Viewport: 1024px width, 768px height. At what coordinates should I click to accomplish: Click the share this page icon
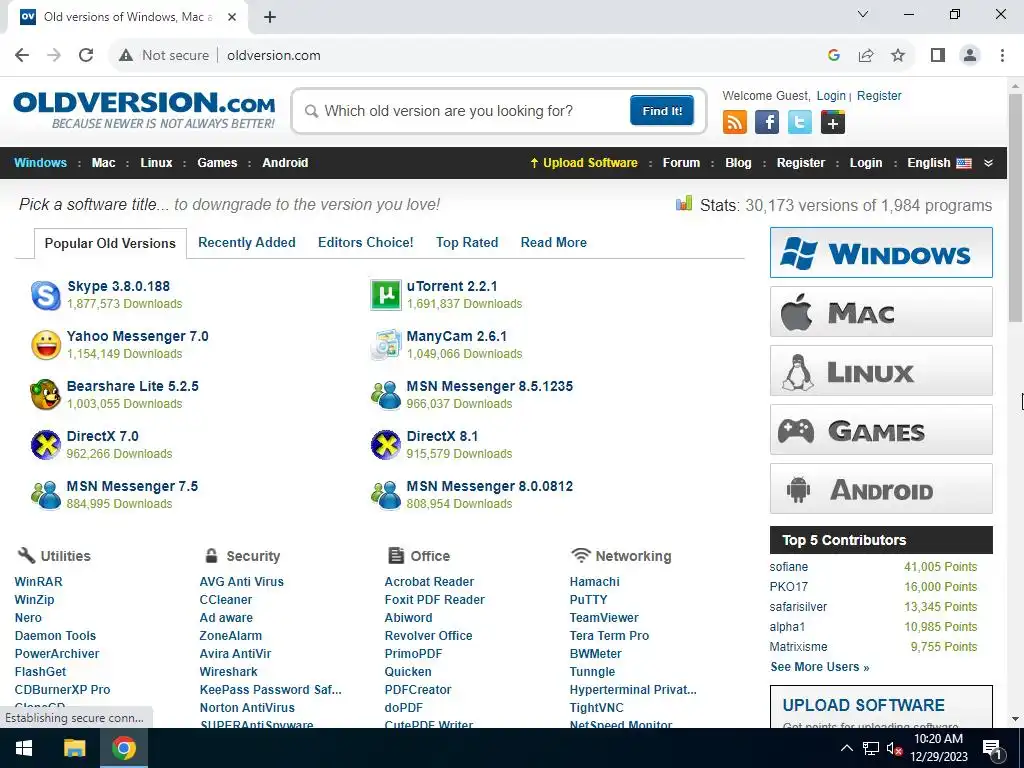click(x=866, y=55)
